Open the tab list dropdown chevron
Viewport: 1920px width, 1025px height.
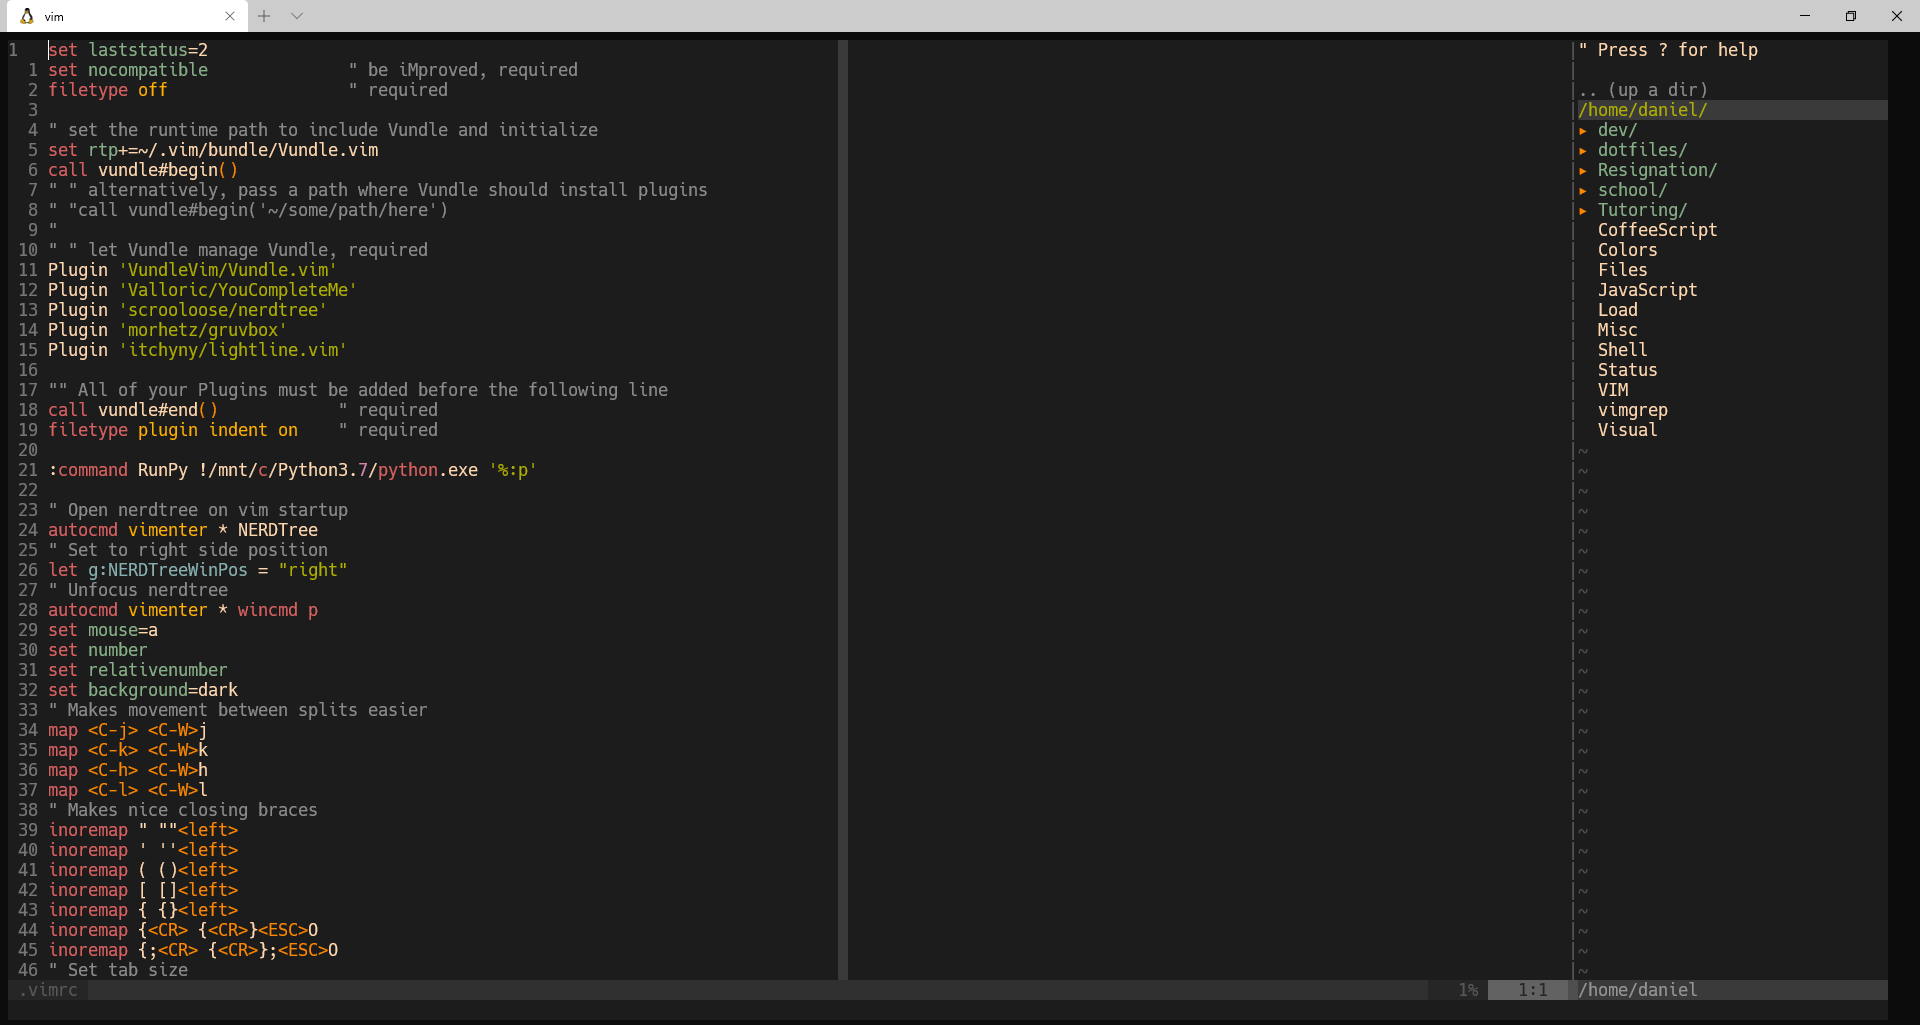297,16
